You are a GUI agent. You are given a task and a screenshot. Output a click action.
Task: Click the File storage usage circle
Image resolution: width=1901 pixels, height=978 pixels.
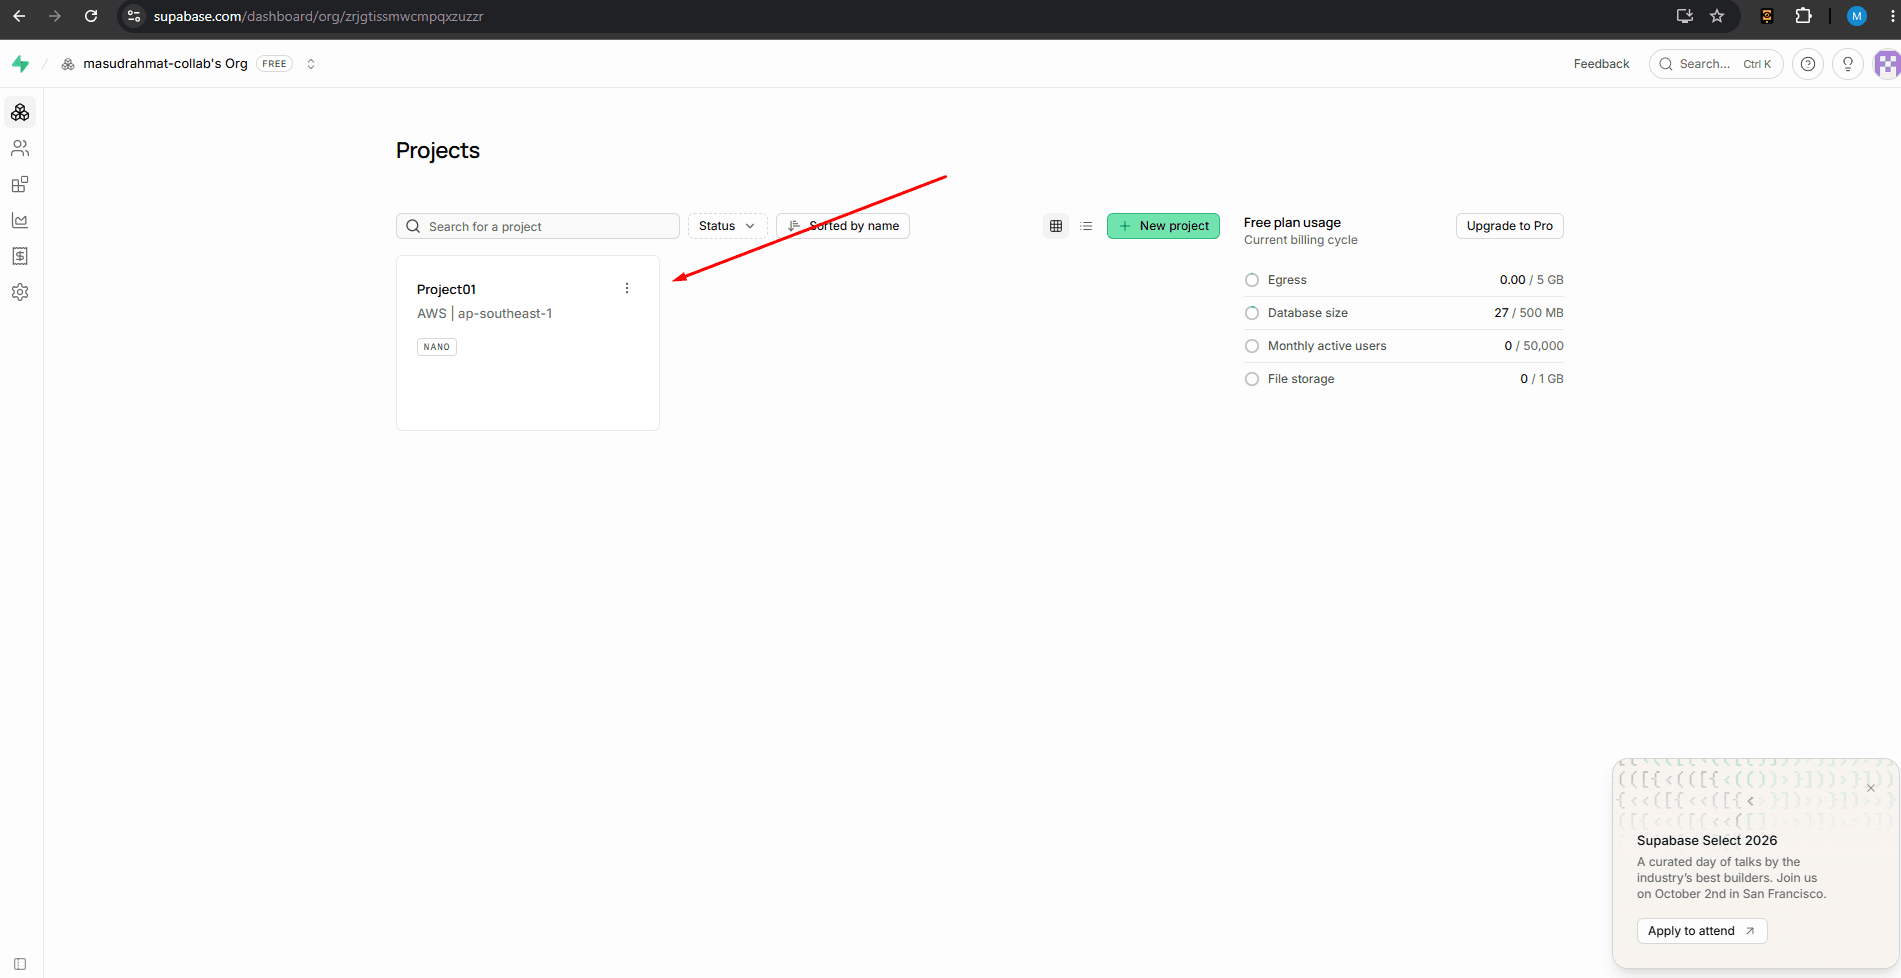[1252, 379]
